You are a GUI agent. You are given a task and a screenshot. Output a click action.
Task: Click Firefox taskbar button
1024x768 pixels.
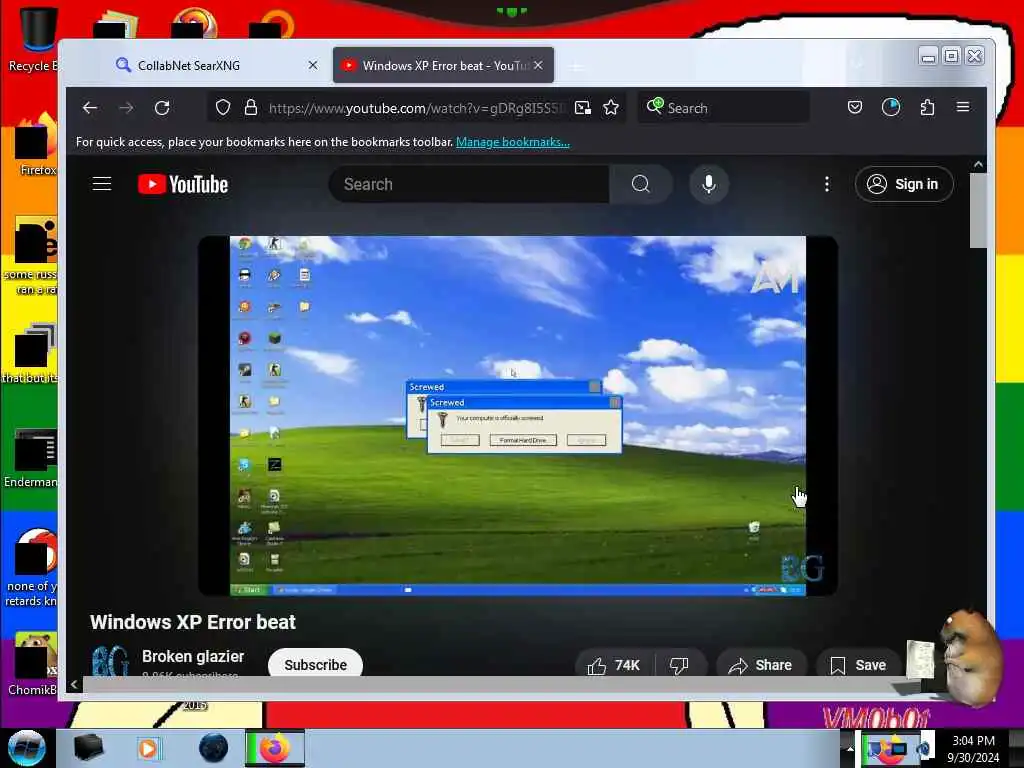click(x=275, y=748)
